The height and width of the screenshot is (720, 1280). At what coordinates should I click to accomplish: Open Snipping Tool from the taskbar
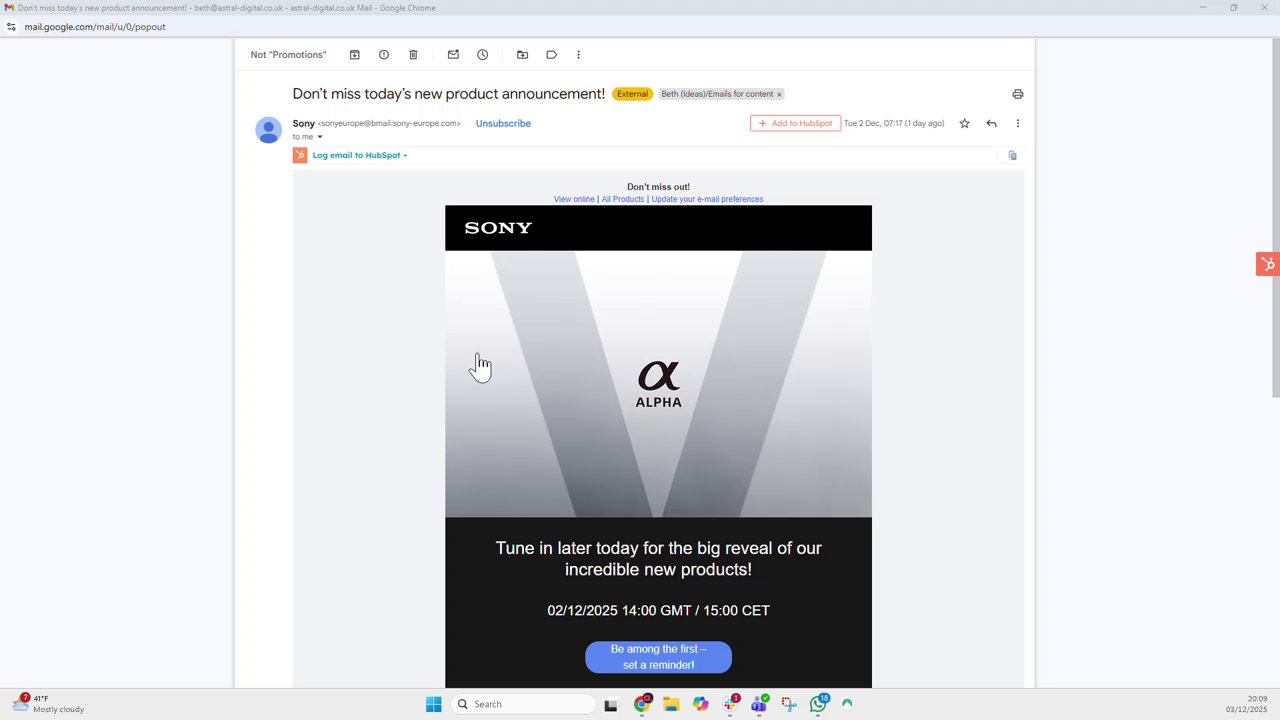point(789,704)
